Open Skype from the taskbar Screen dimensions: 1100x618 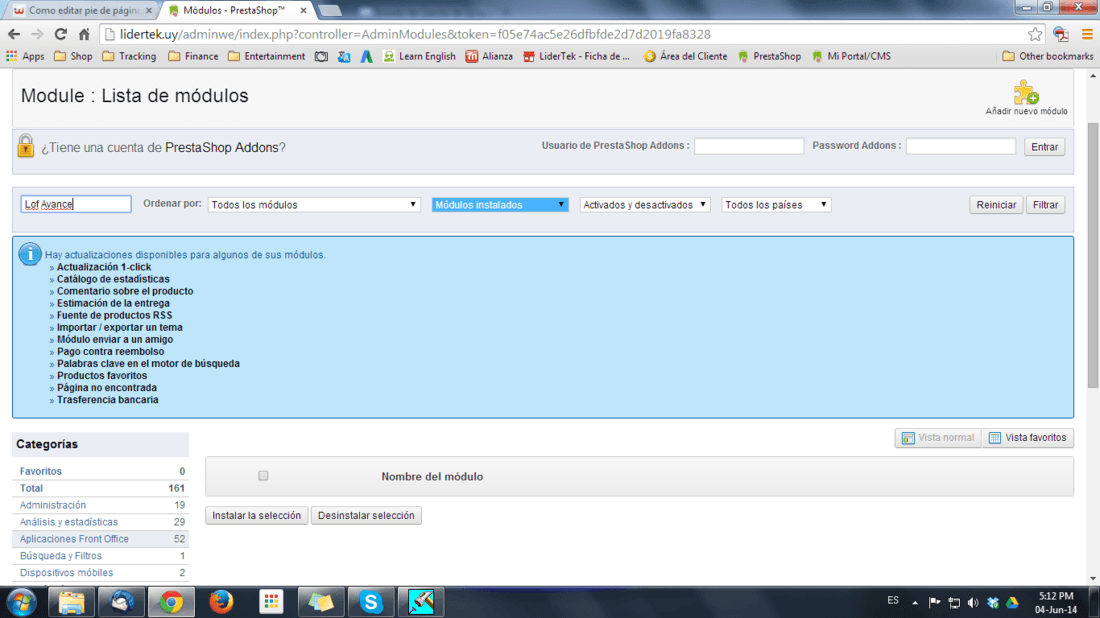(x=370, y=603)
